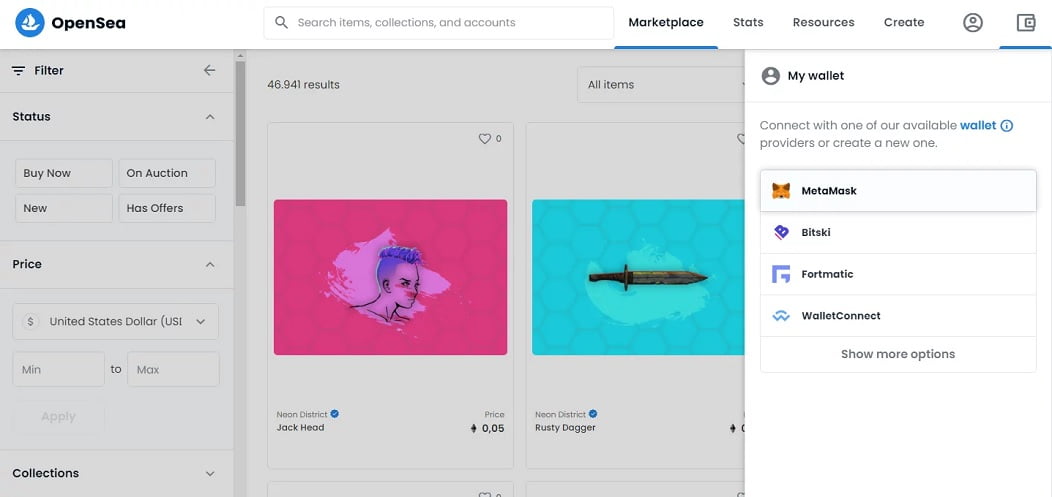This screenshot has width=1052, height=497.
Task: Click wallet info circle icon
Action: click(x=1006, y=125)
